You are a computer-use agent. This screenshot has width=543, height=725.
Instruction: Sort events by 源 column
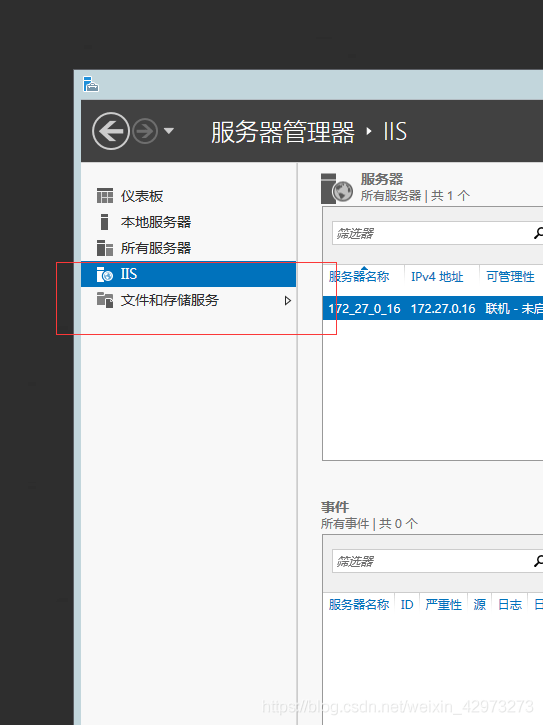click(x=480, y=604)
